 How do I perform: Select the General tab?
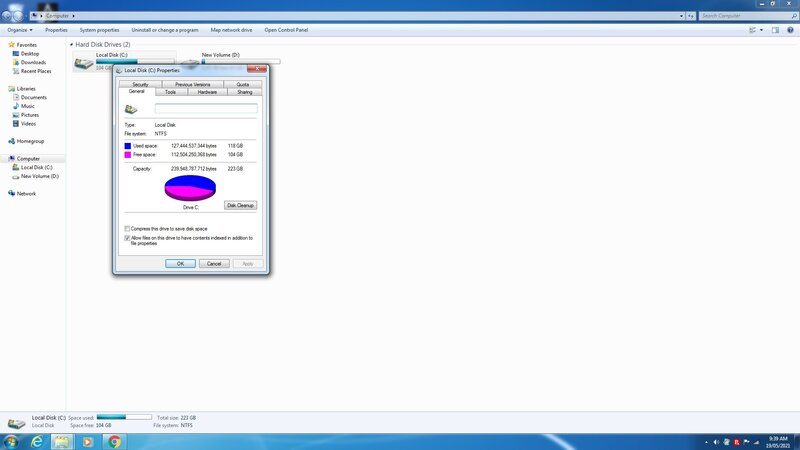click(137, 91)
